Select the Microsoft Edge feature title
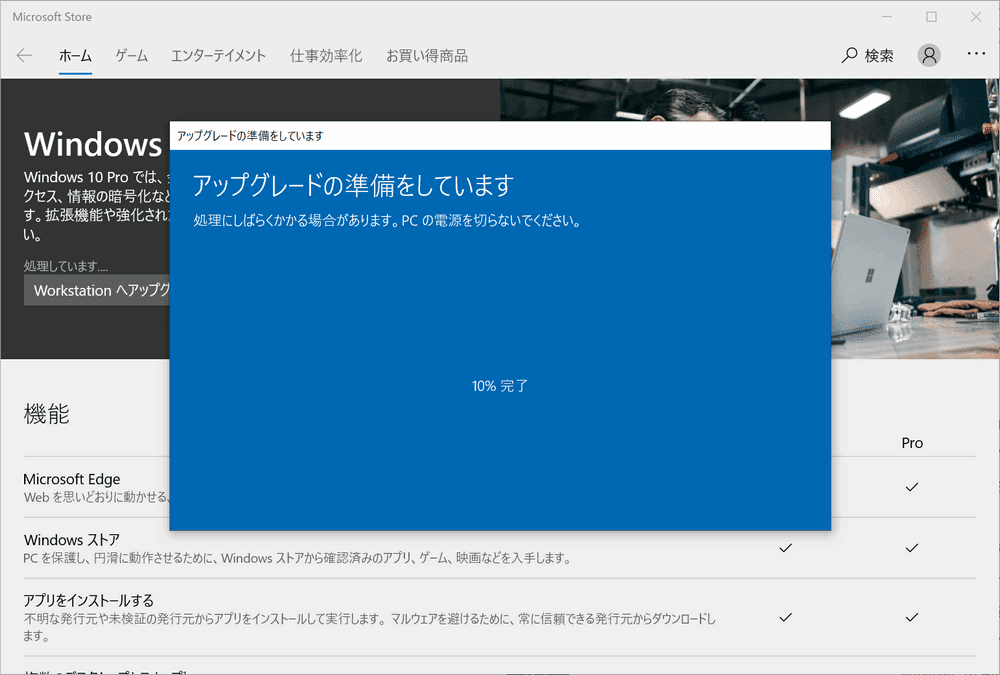1000x675 pixels. pos(71,478)
